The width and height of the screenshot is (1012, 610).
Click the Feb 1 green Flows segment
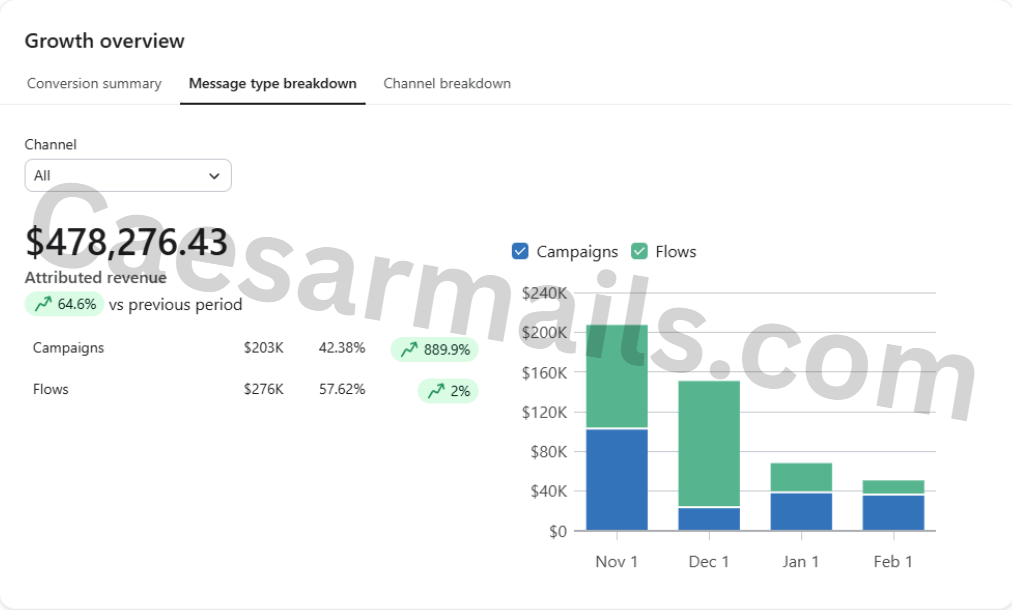(x=893, y=487)
